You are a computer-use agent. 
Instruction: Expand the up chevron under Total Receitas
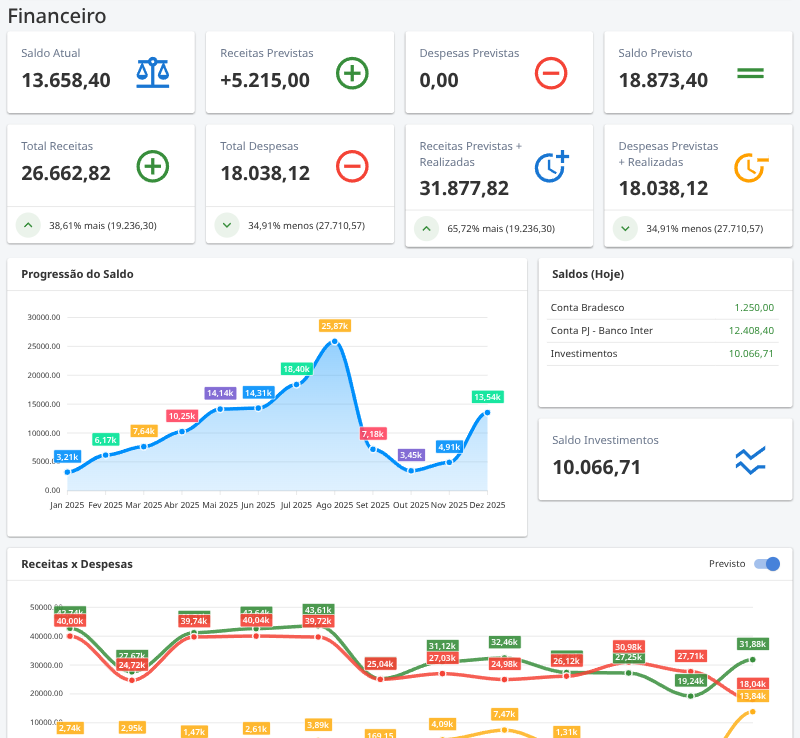pos(28,225)
